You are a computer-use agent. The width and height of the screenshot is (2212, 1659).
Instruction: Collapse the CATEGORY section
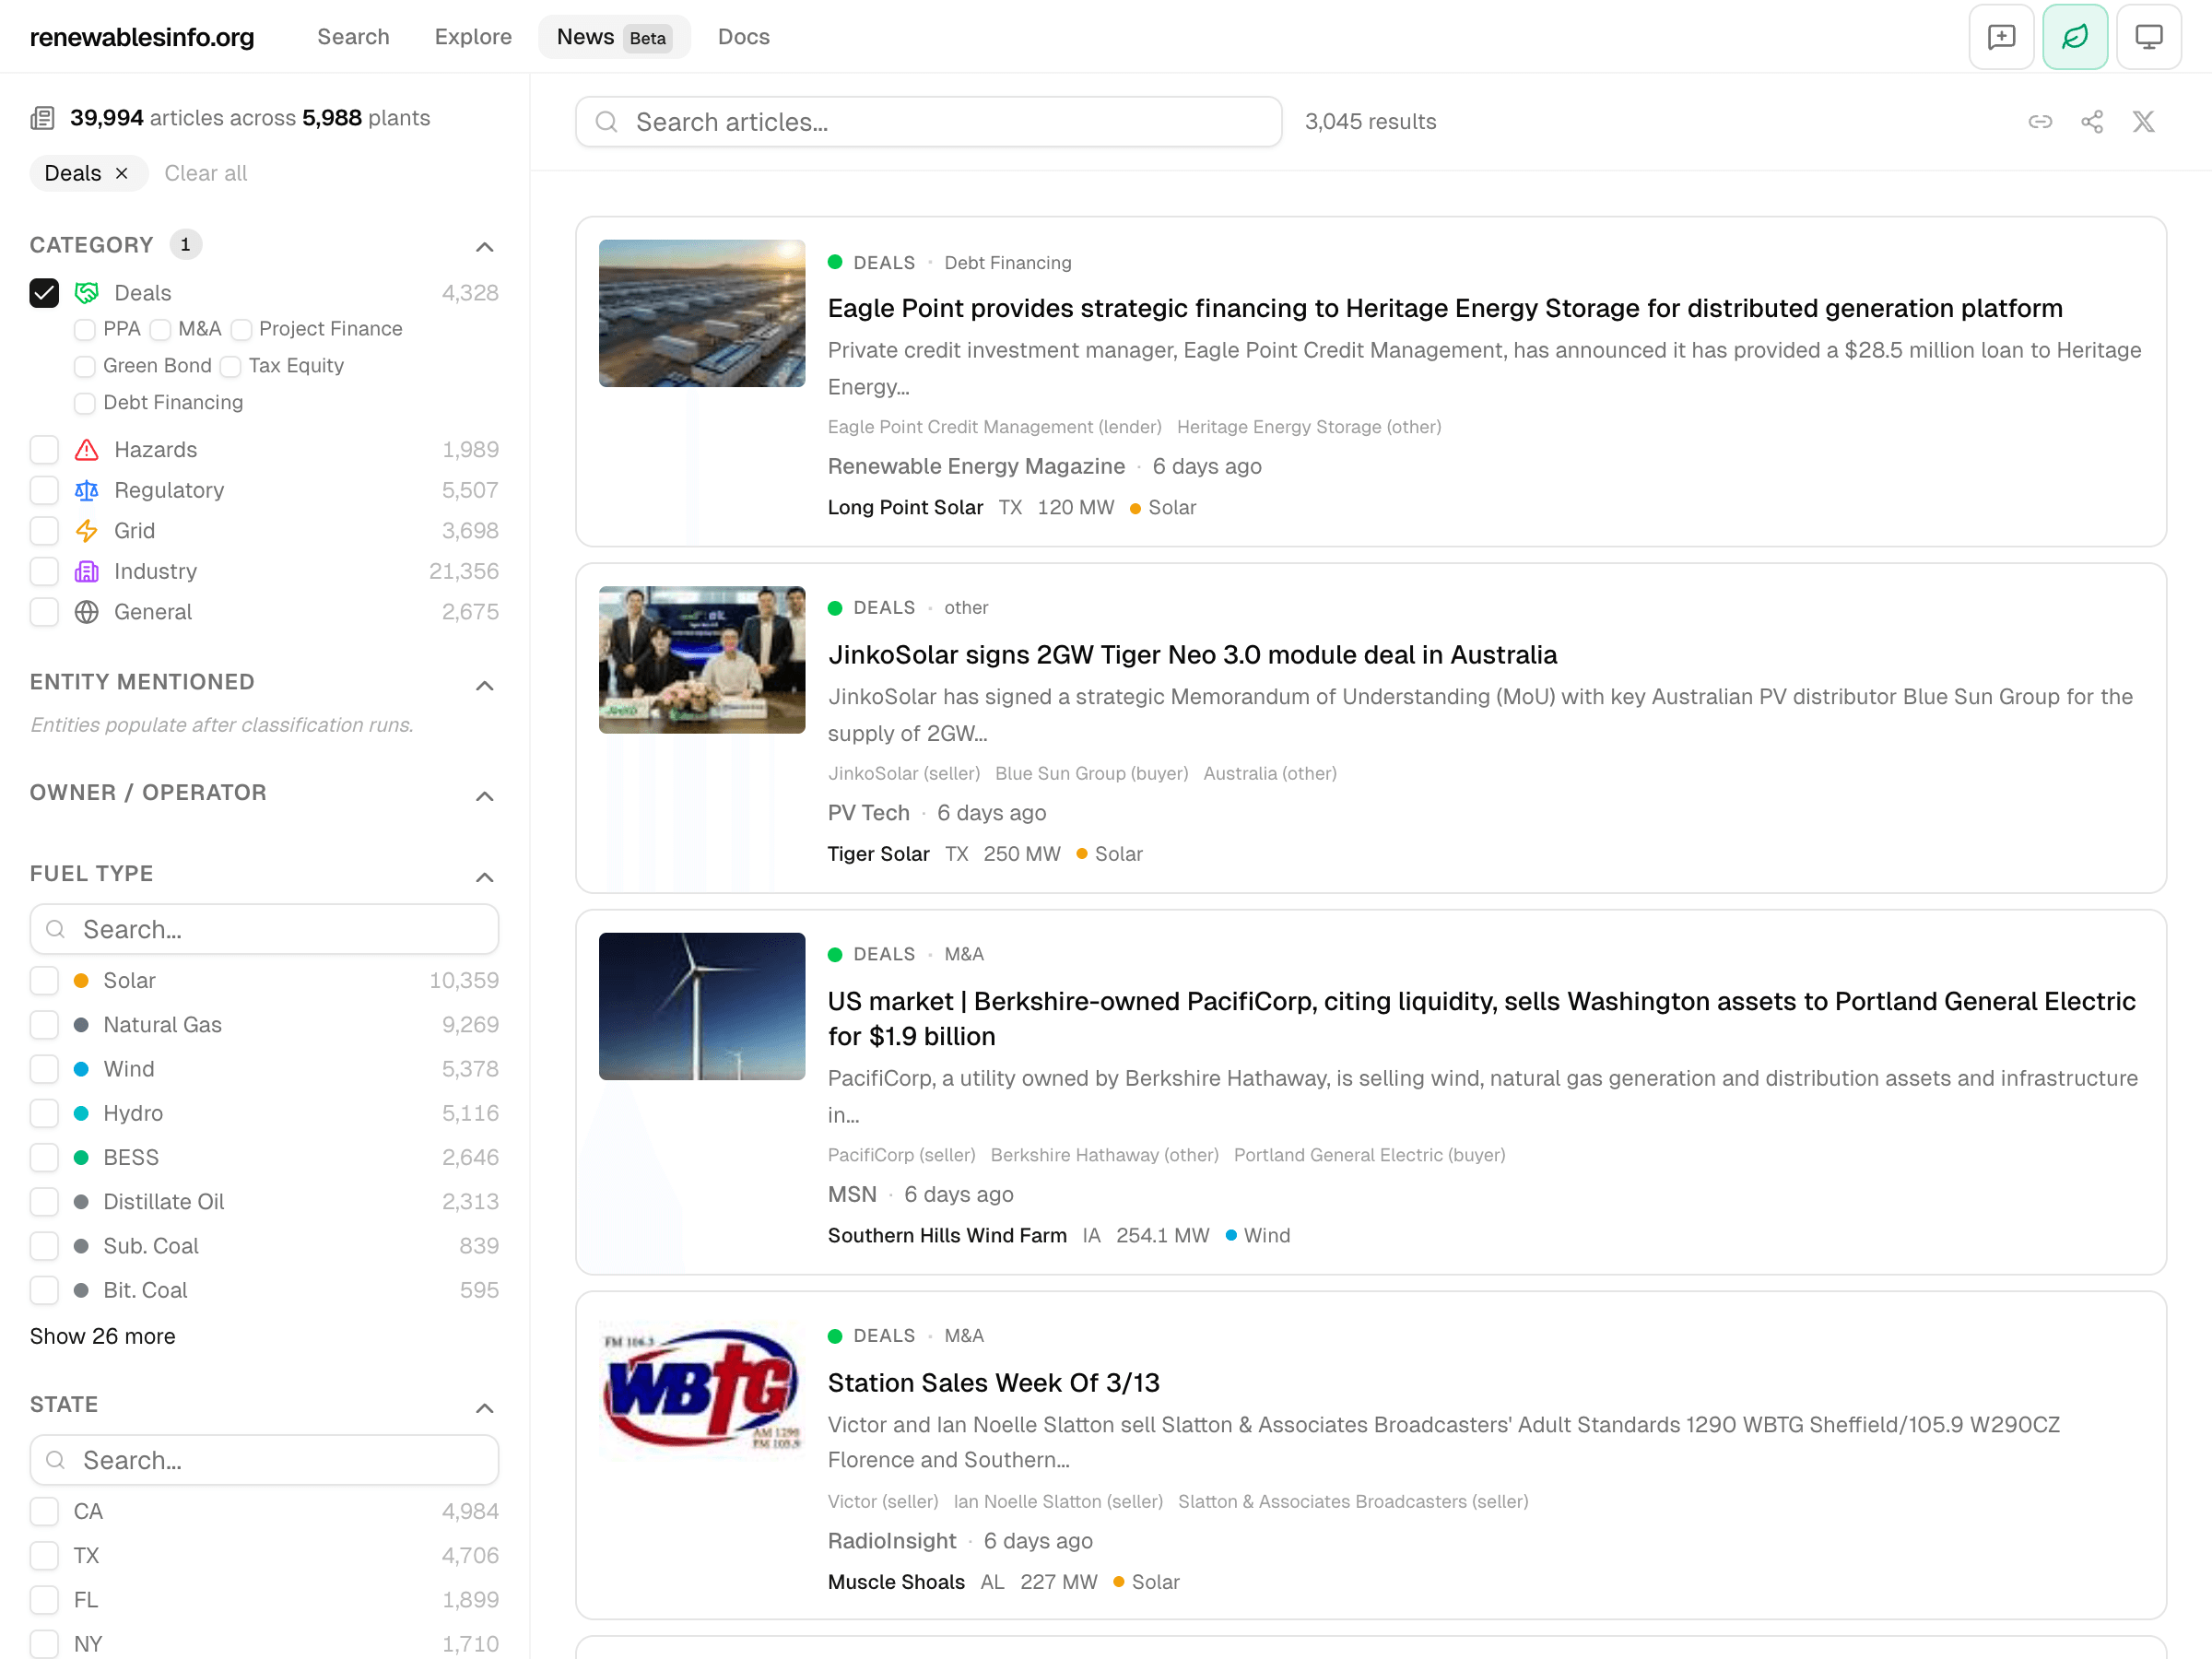(485, 247)
